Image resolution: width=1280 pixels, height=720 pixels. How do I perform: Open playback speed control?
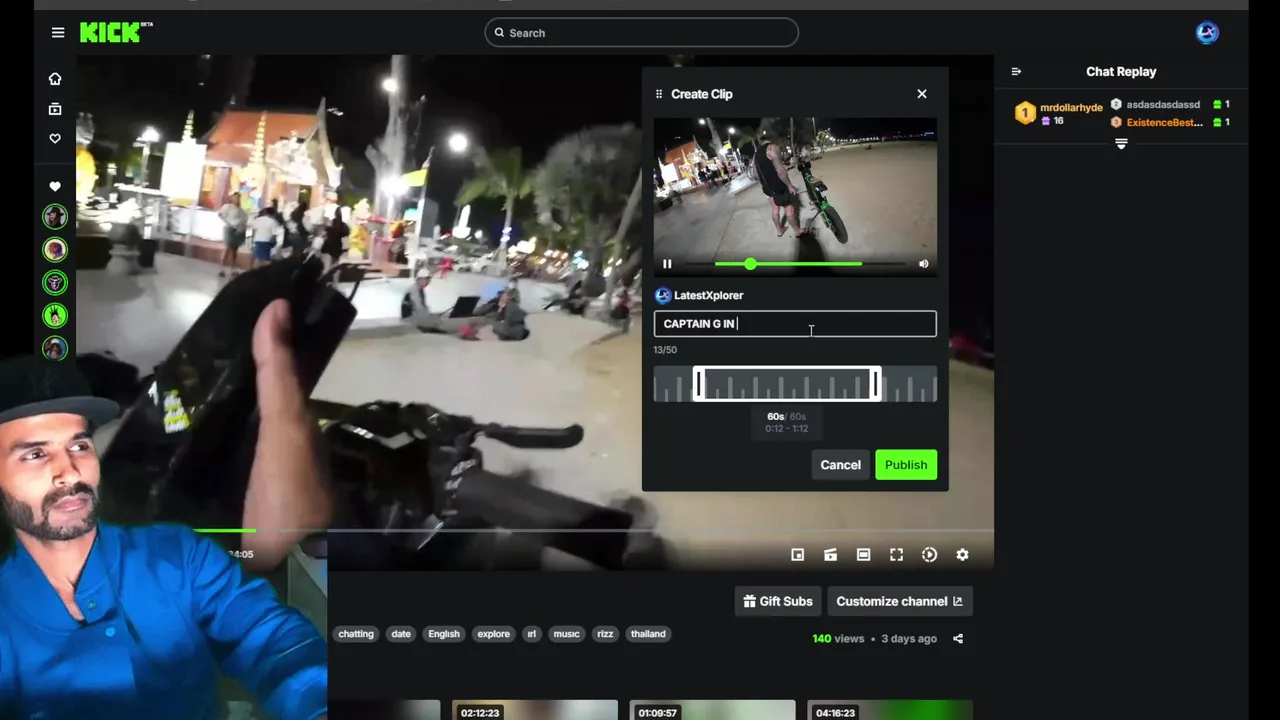pyautogui.click(x=929, y=555)
